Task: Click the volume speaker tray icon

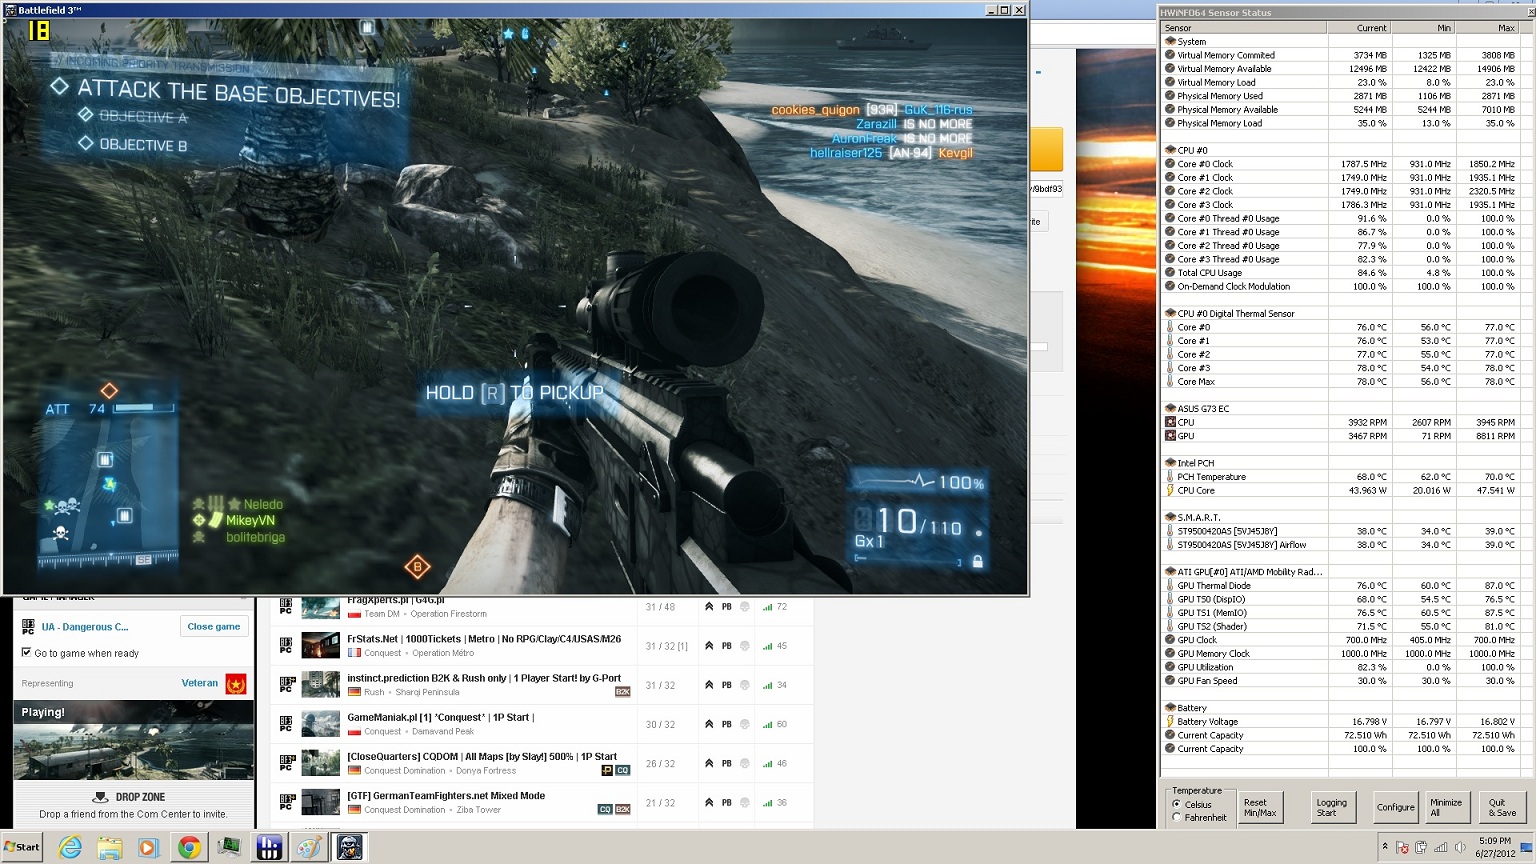Action: click(1460, 847)
